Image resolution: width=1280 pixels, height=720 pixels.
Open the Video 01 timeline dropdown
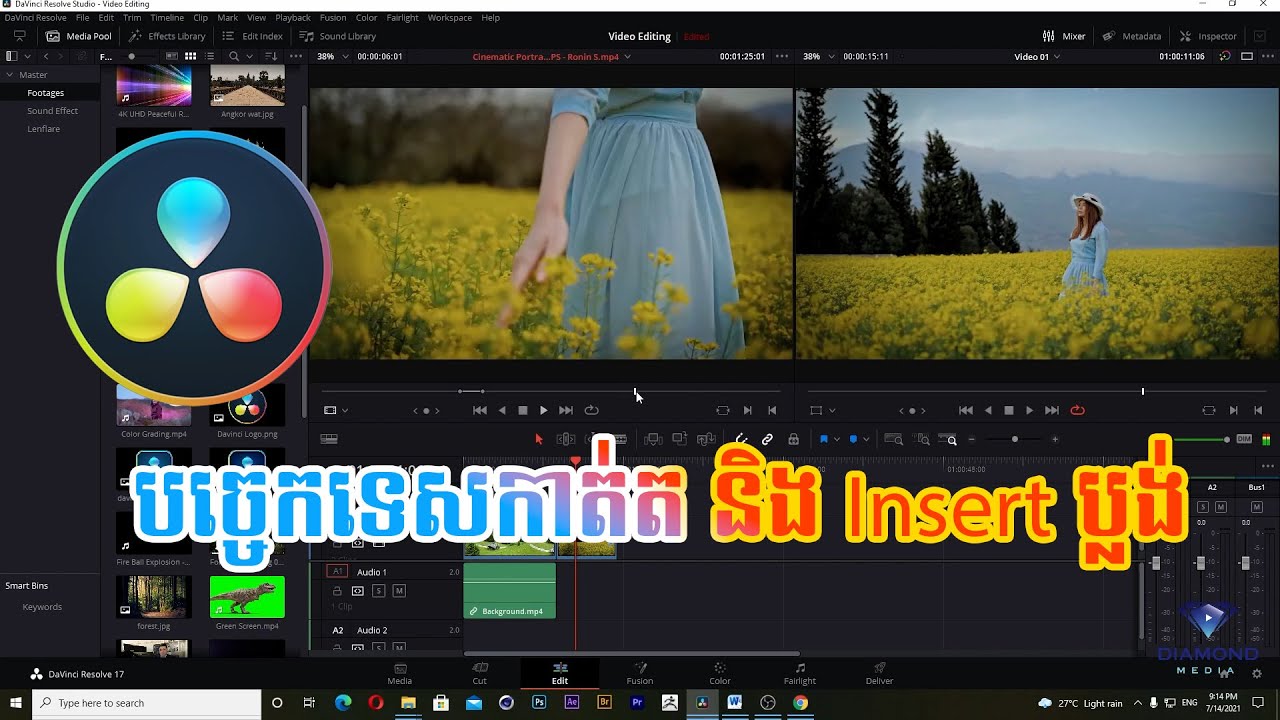tap(1056, 57)
